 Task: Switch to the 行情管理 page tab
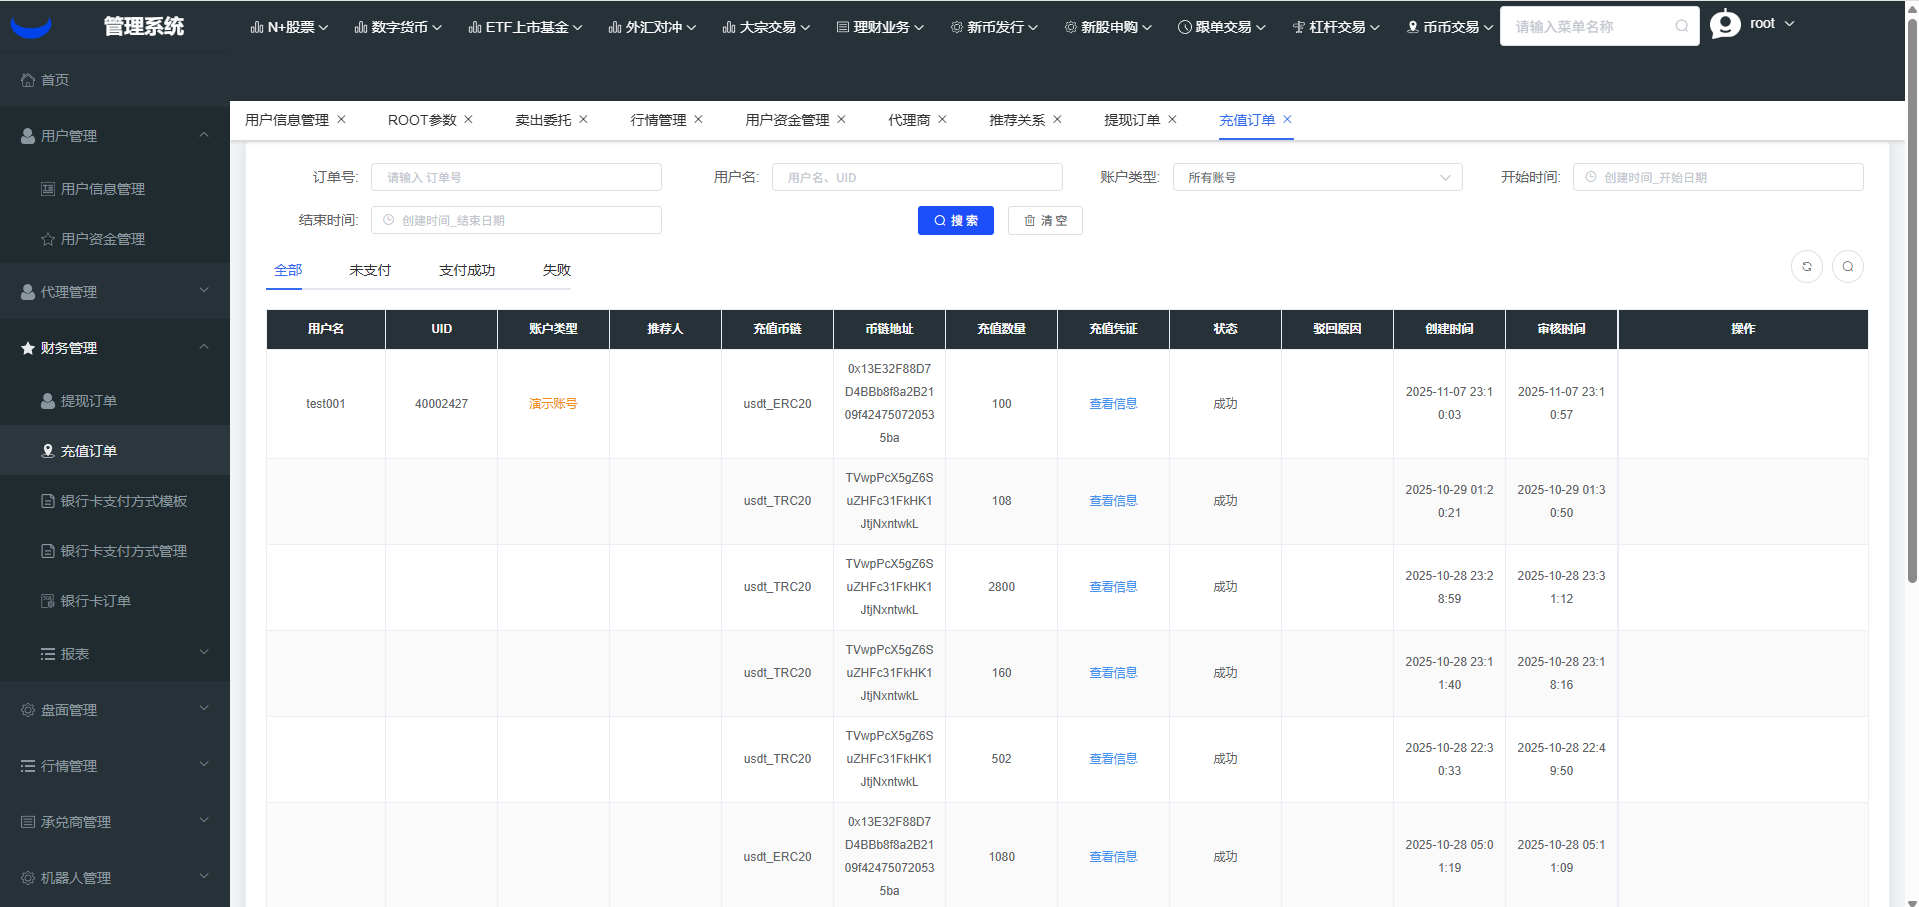(x=658, y=120)
